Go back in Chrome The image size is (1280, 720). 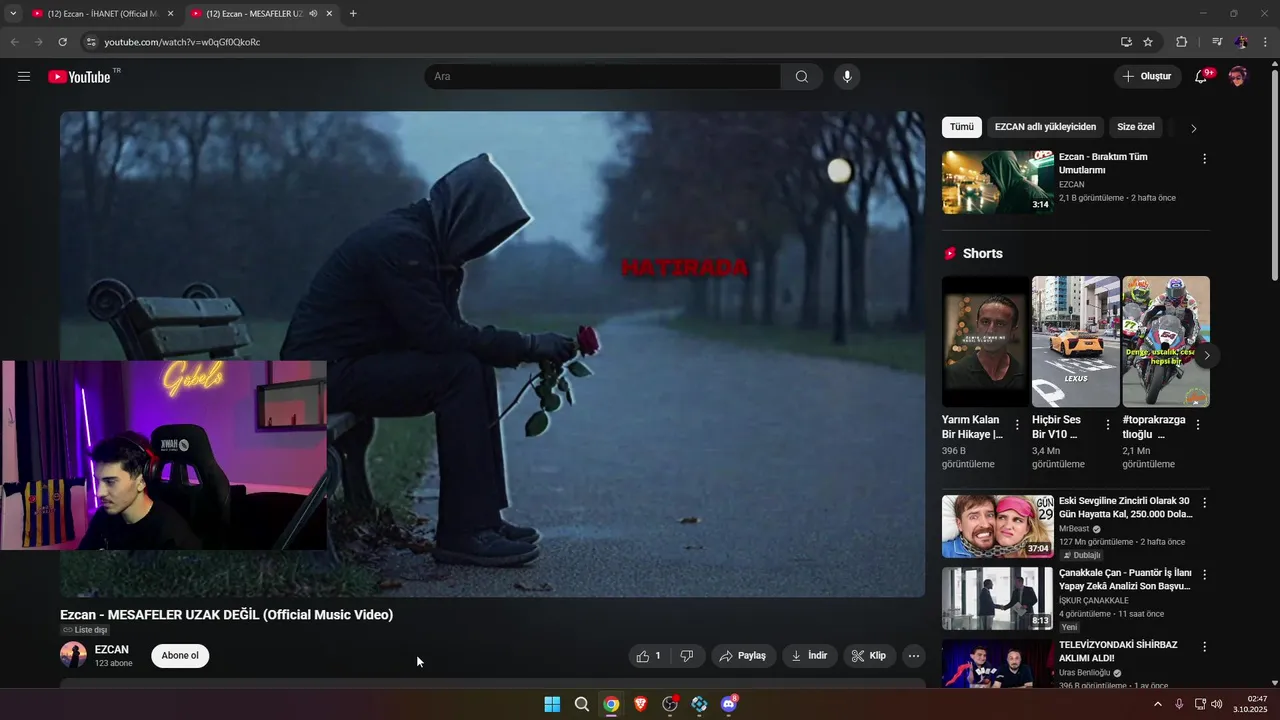click(x=14, y=42)
